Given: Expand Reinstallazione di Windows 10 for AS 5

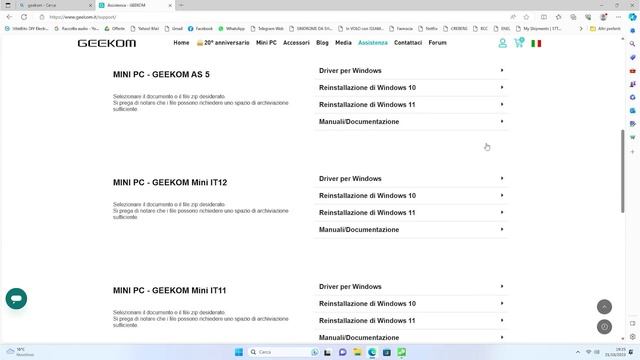Looking at the screenshot, I should coord(411,88).
